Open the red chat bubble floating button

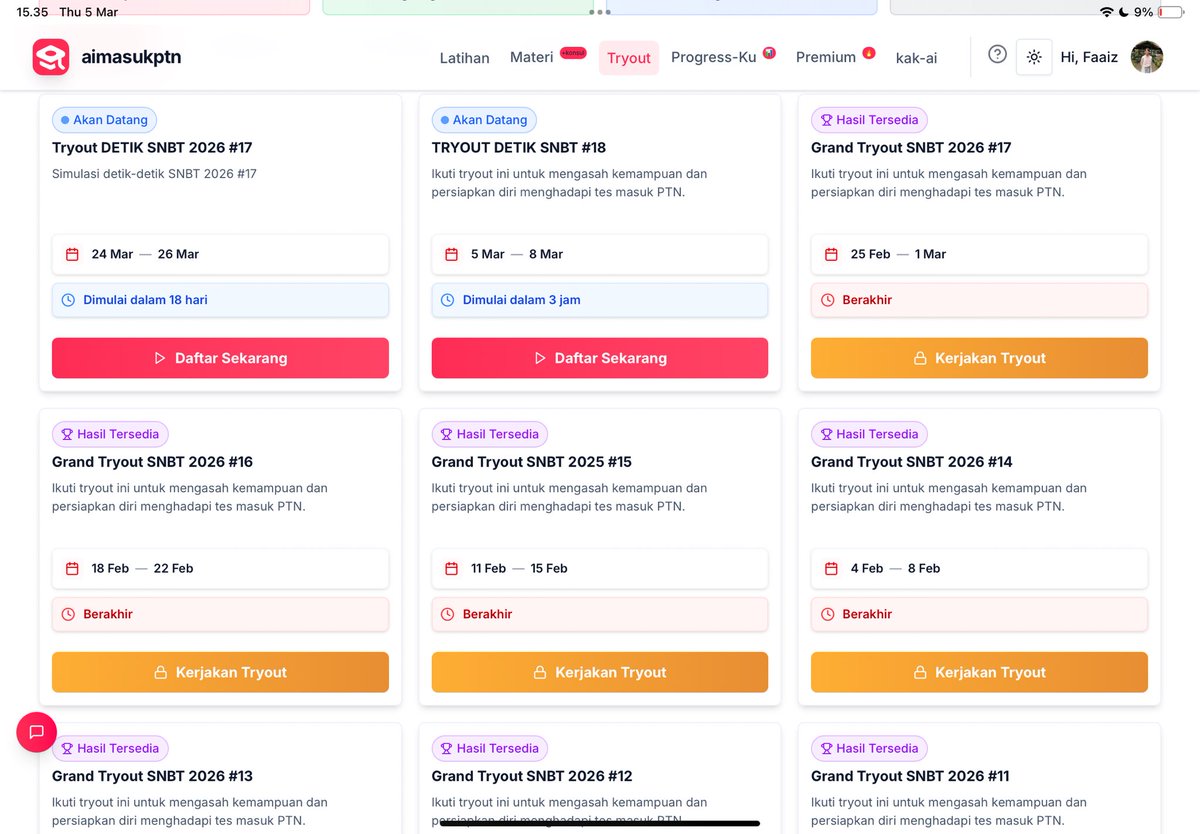coord(37,732)
